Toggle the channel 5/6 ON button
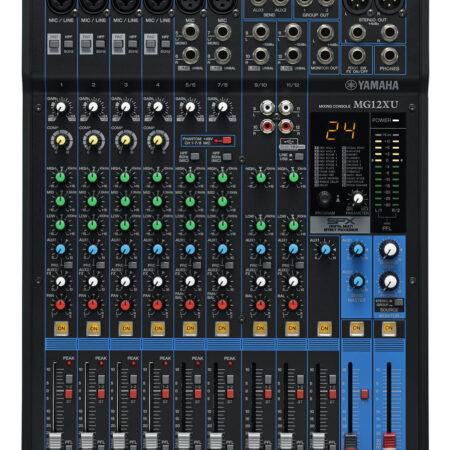 pos(190,329)
